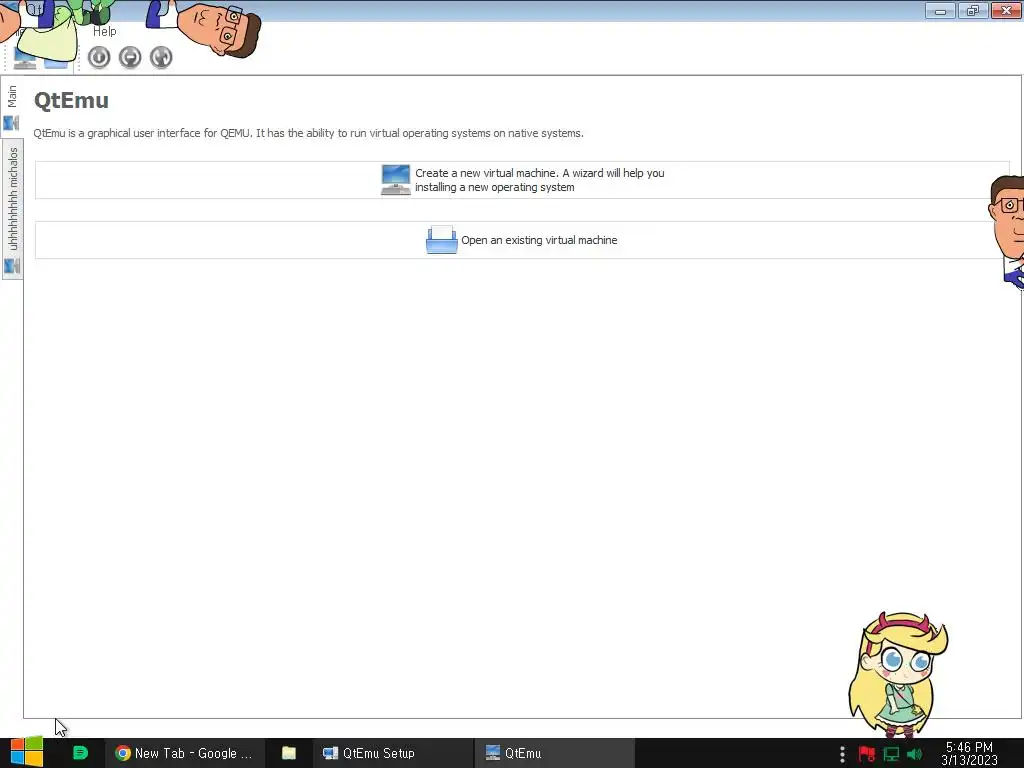Click the green chat app taskbar icon
Image resolution: width=1024 pixels, height=768 pixels.
pos(80,753)
